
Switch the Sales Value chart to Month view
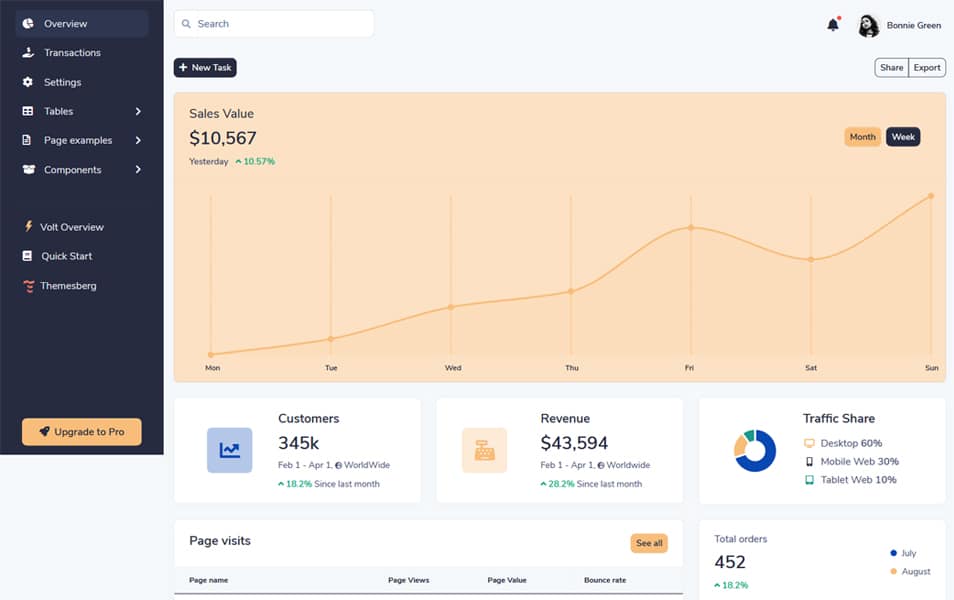[862, 137]
